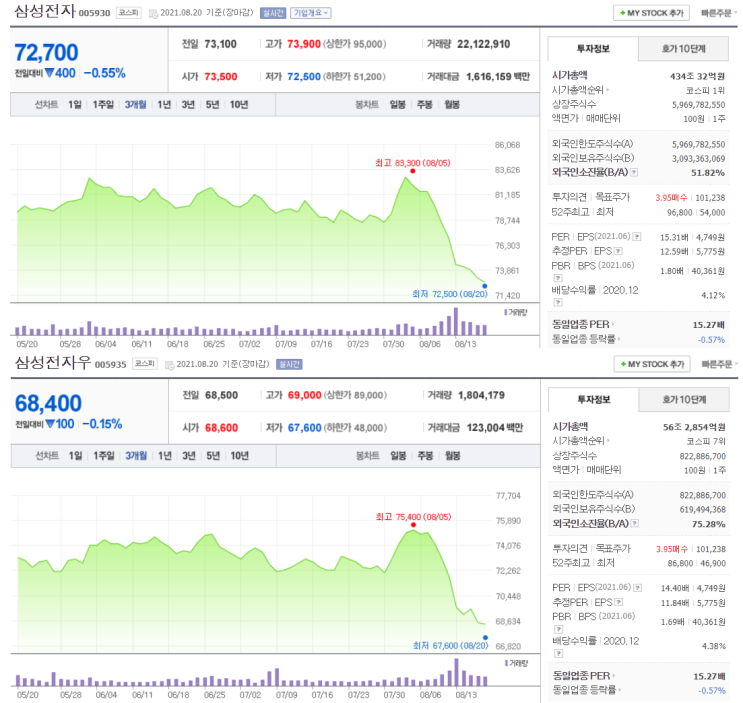Show 10년 range on 삼성전자 chart
Screen dimensions: 743x703
click(x=239, y=105)
